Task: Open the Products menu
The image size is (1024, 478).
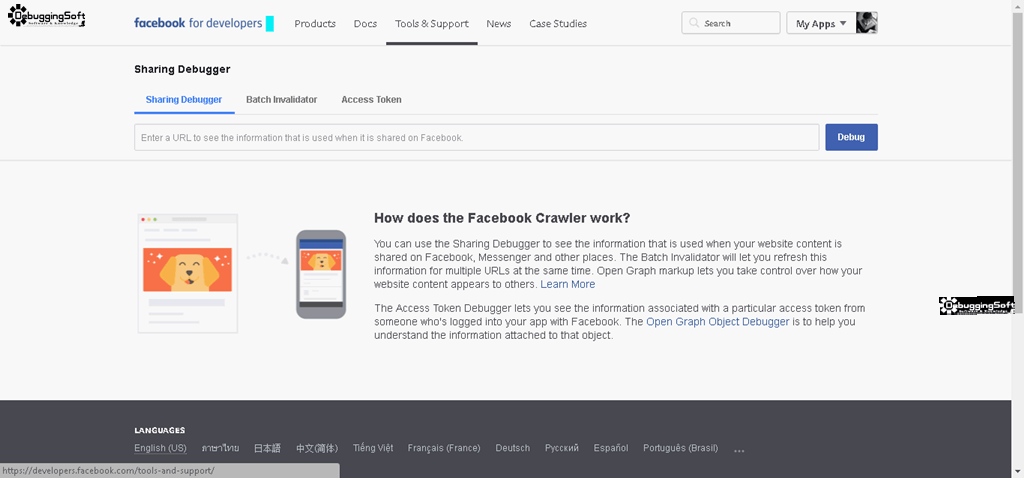Action: [x=315, y=24]
